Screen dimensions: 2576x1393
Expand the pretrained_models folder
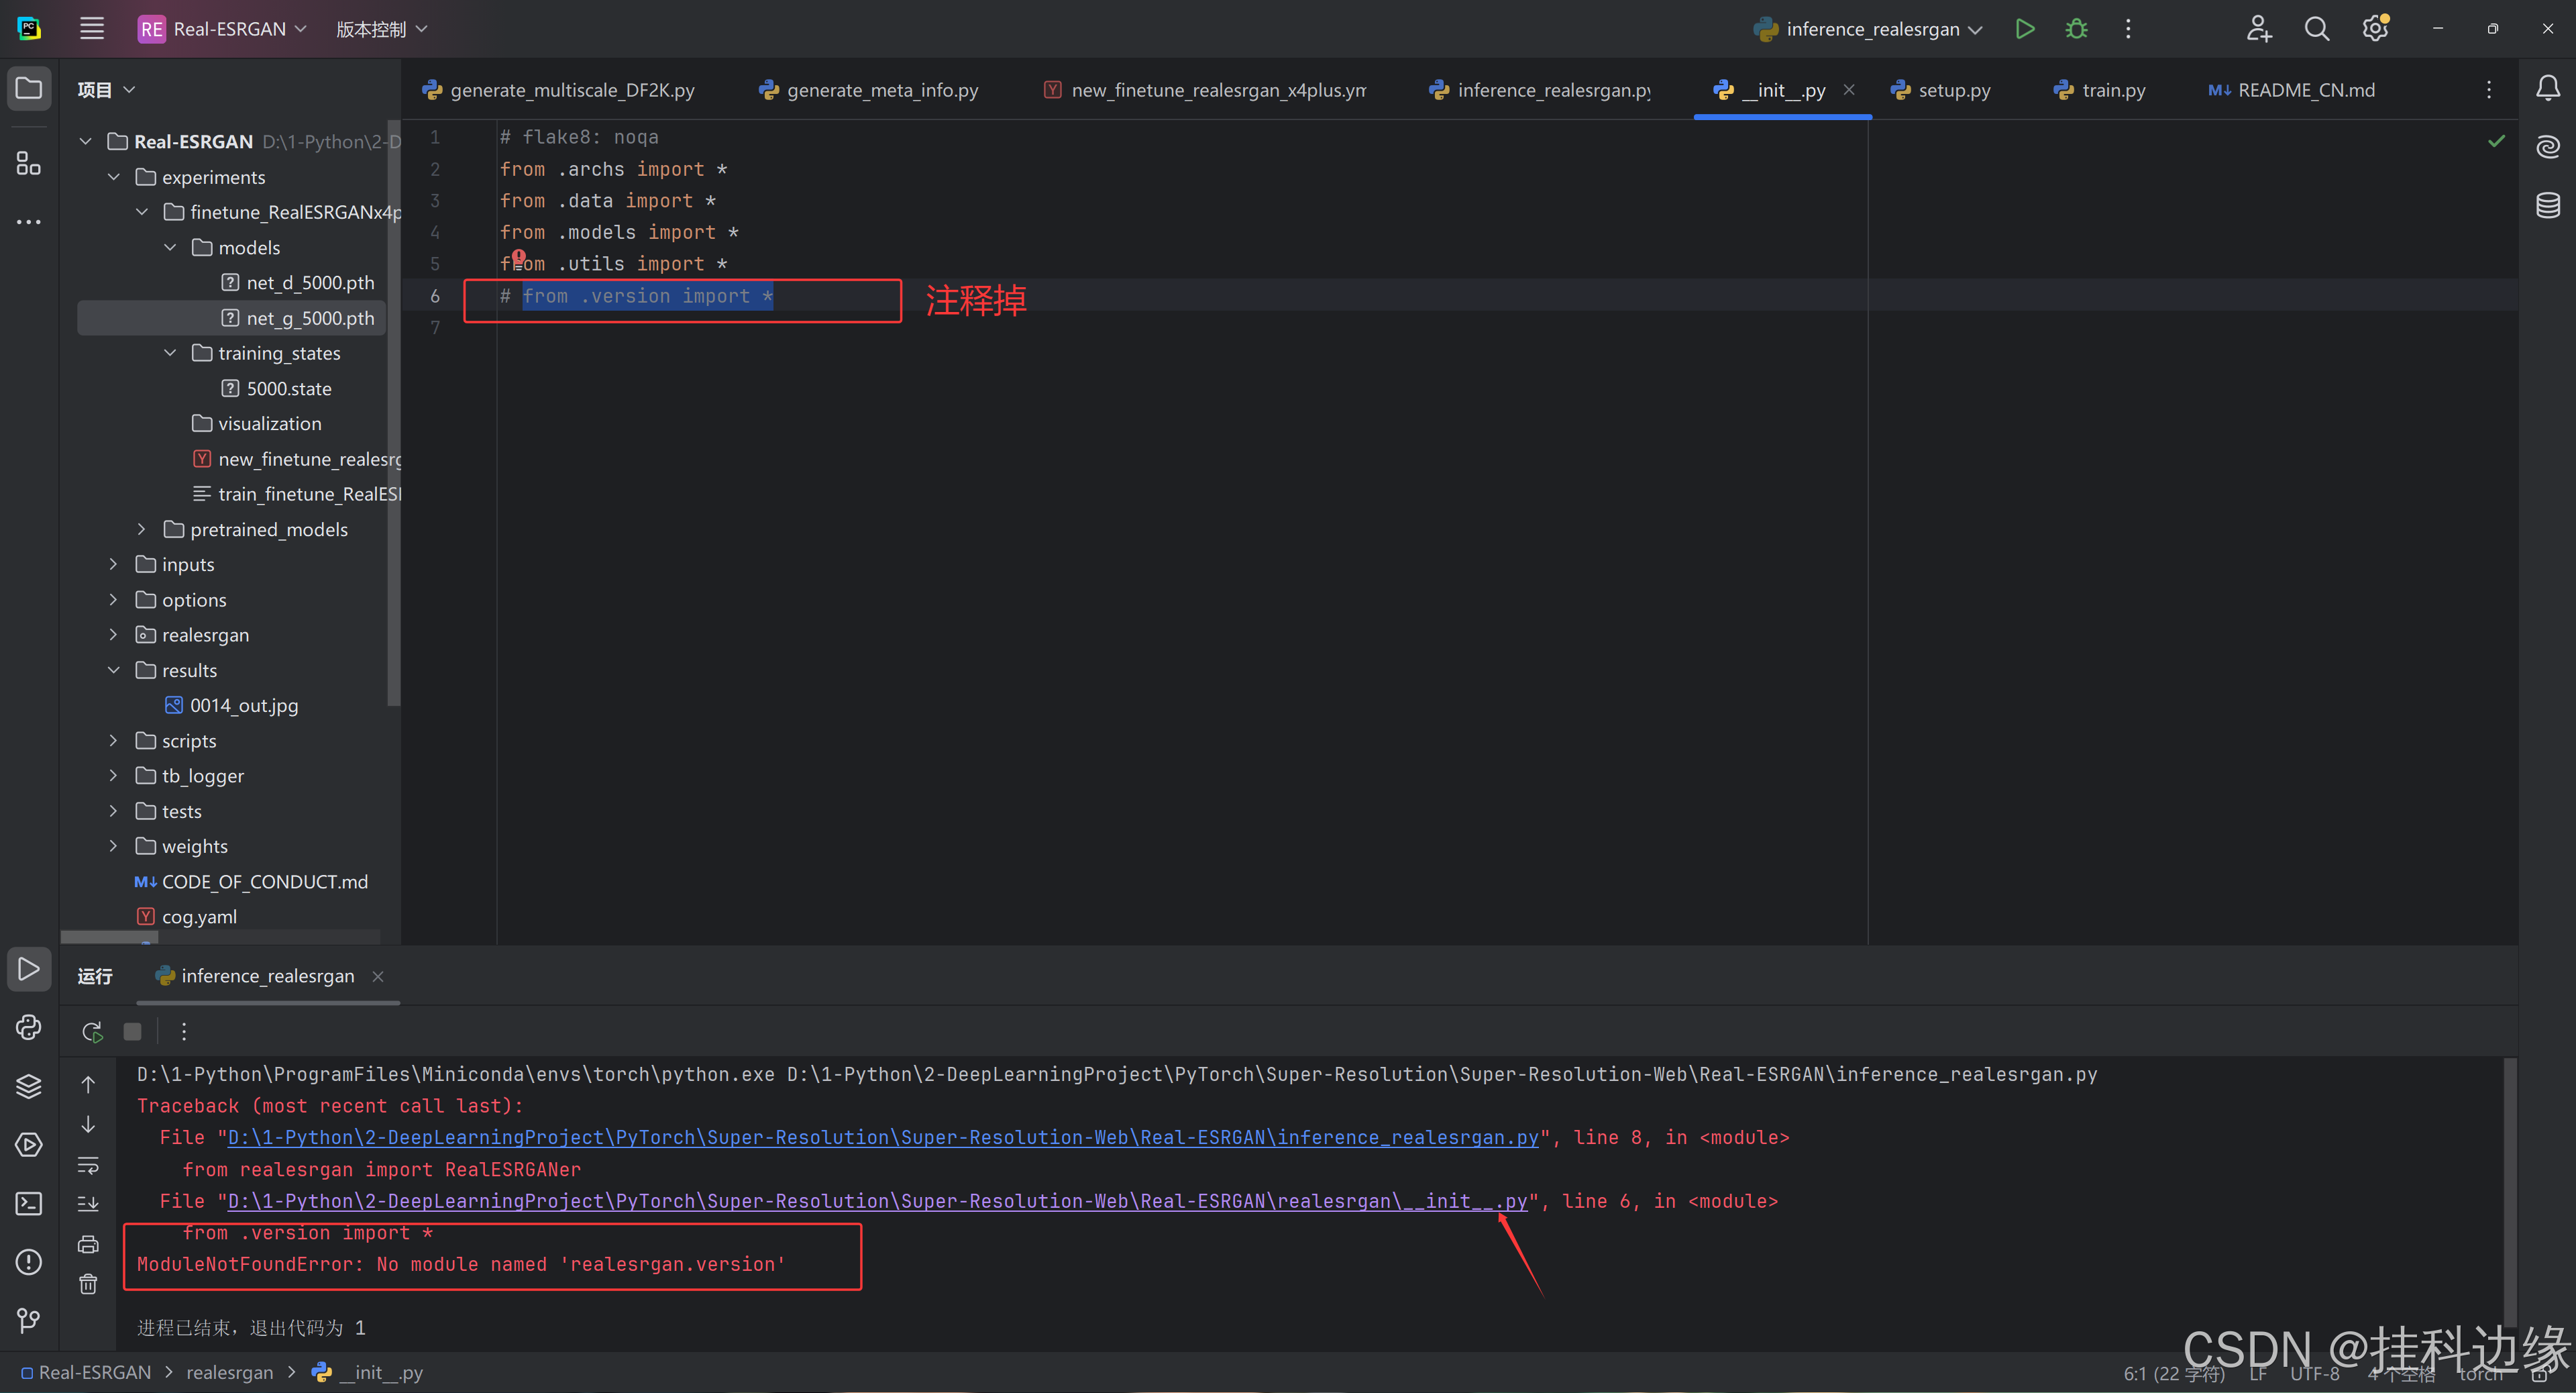point(141,529)
